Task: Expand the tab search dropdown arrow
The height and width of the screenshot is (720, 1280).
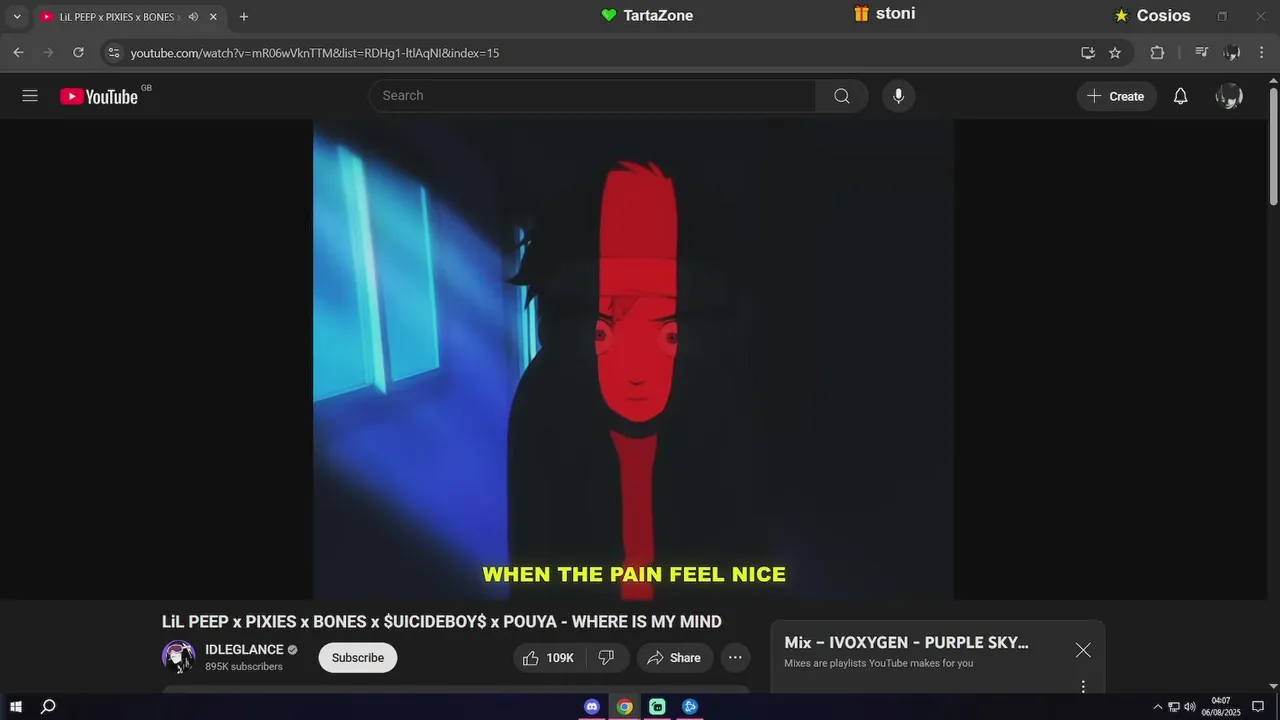Action: [16, 17]
